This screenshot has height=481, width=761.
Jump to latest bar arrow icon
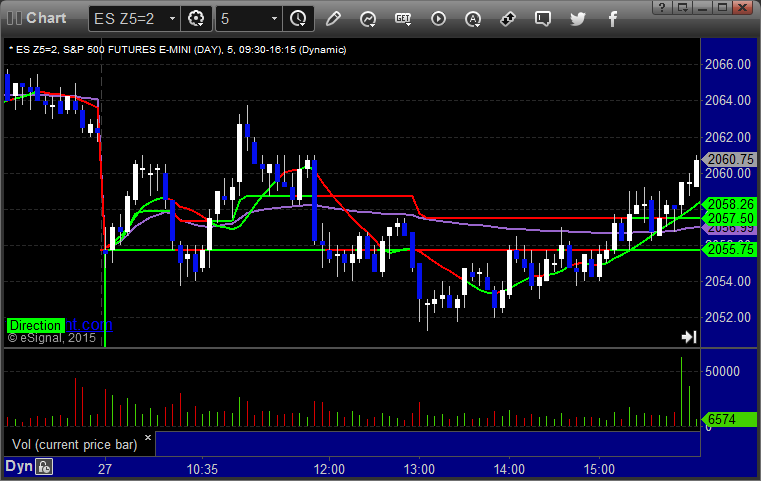689,337
